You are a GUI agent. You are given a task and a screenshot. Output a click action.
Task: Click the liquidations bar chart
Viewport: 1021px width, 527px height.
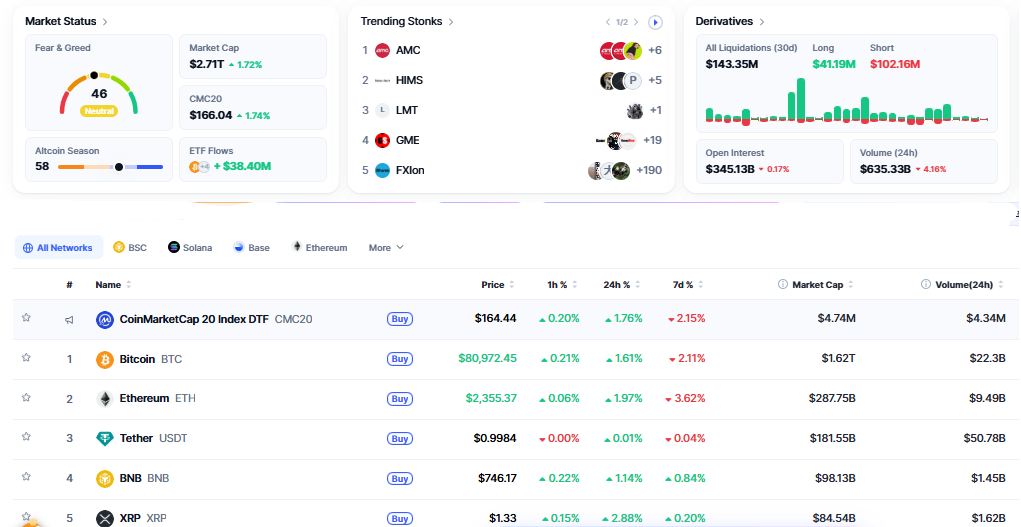pyautogui.click(x=846, y=102)
